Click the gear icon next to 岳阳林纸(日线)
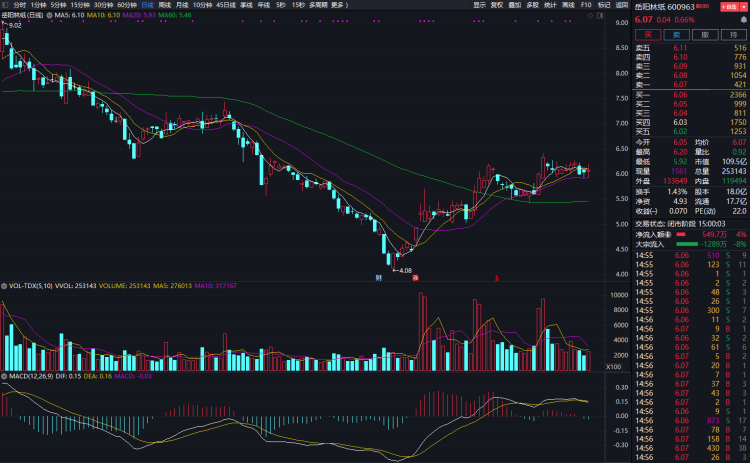Screen dimensions: 750x463 point(49,17)
